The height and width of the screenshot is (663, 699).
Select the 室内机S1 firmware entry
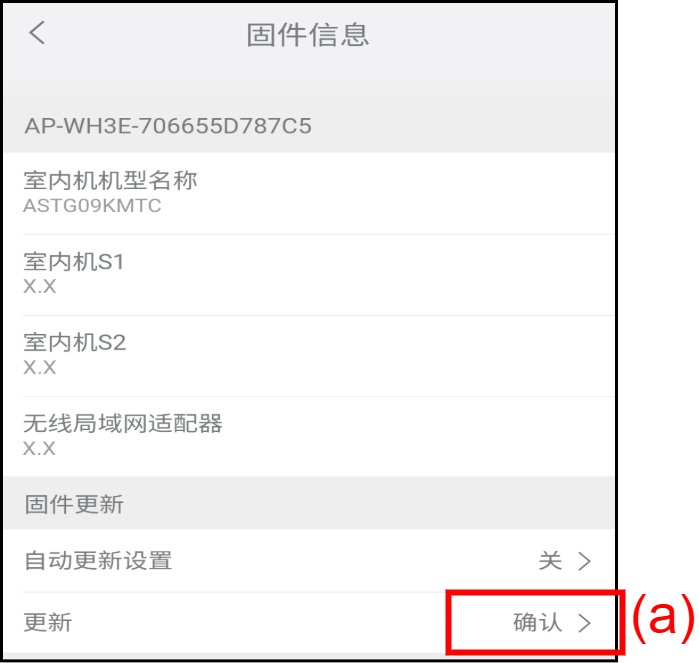309,275
